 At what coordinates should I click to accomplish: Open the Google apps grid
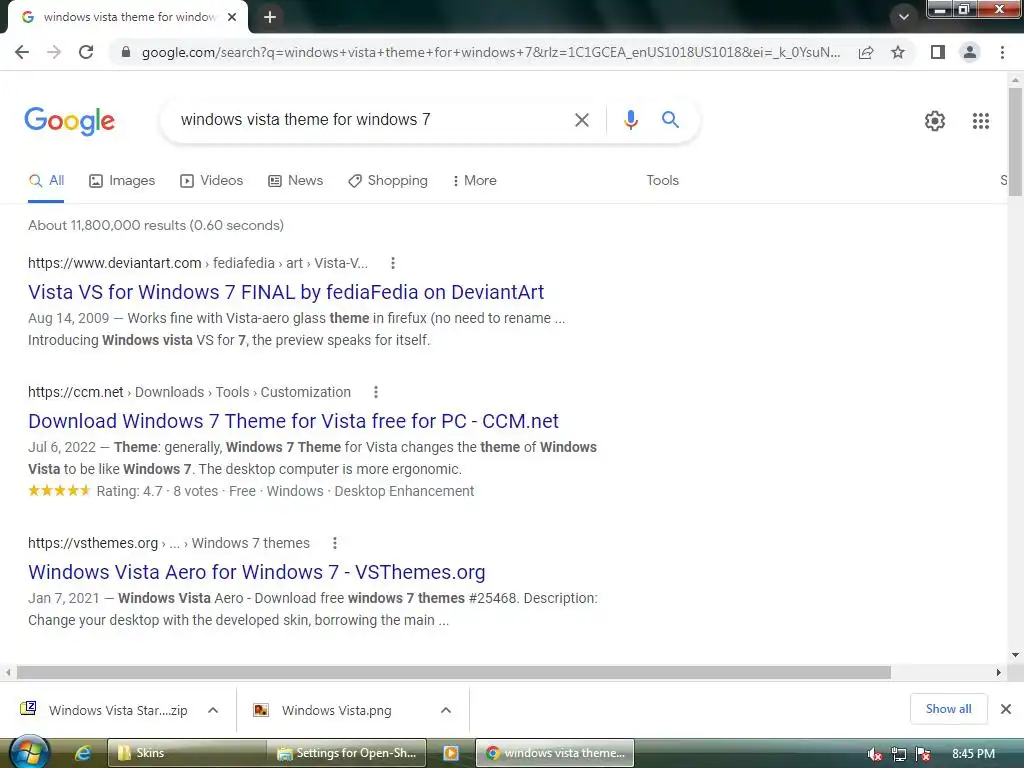(980, 121)
